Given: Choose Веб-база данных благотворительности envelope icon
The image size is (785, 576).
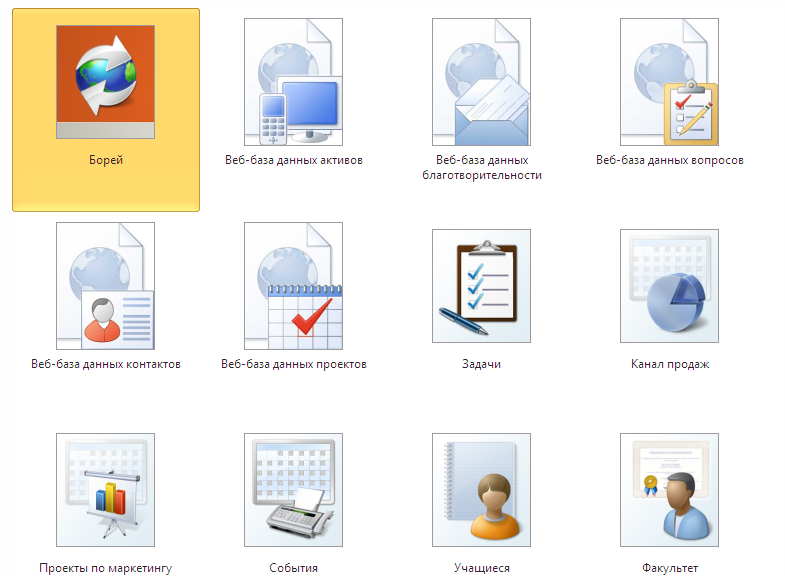Looking at the screenshot, I should (481, 82).
